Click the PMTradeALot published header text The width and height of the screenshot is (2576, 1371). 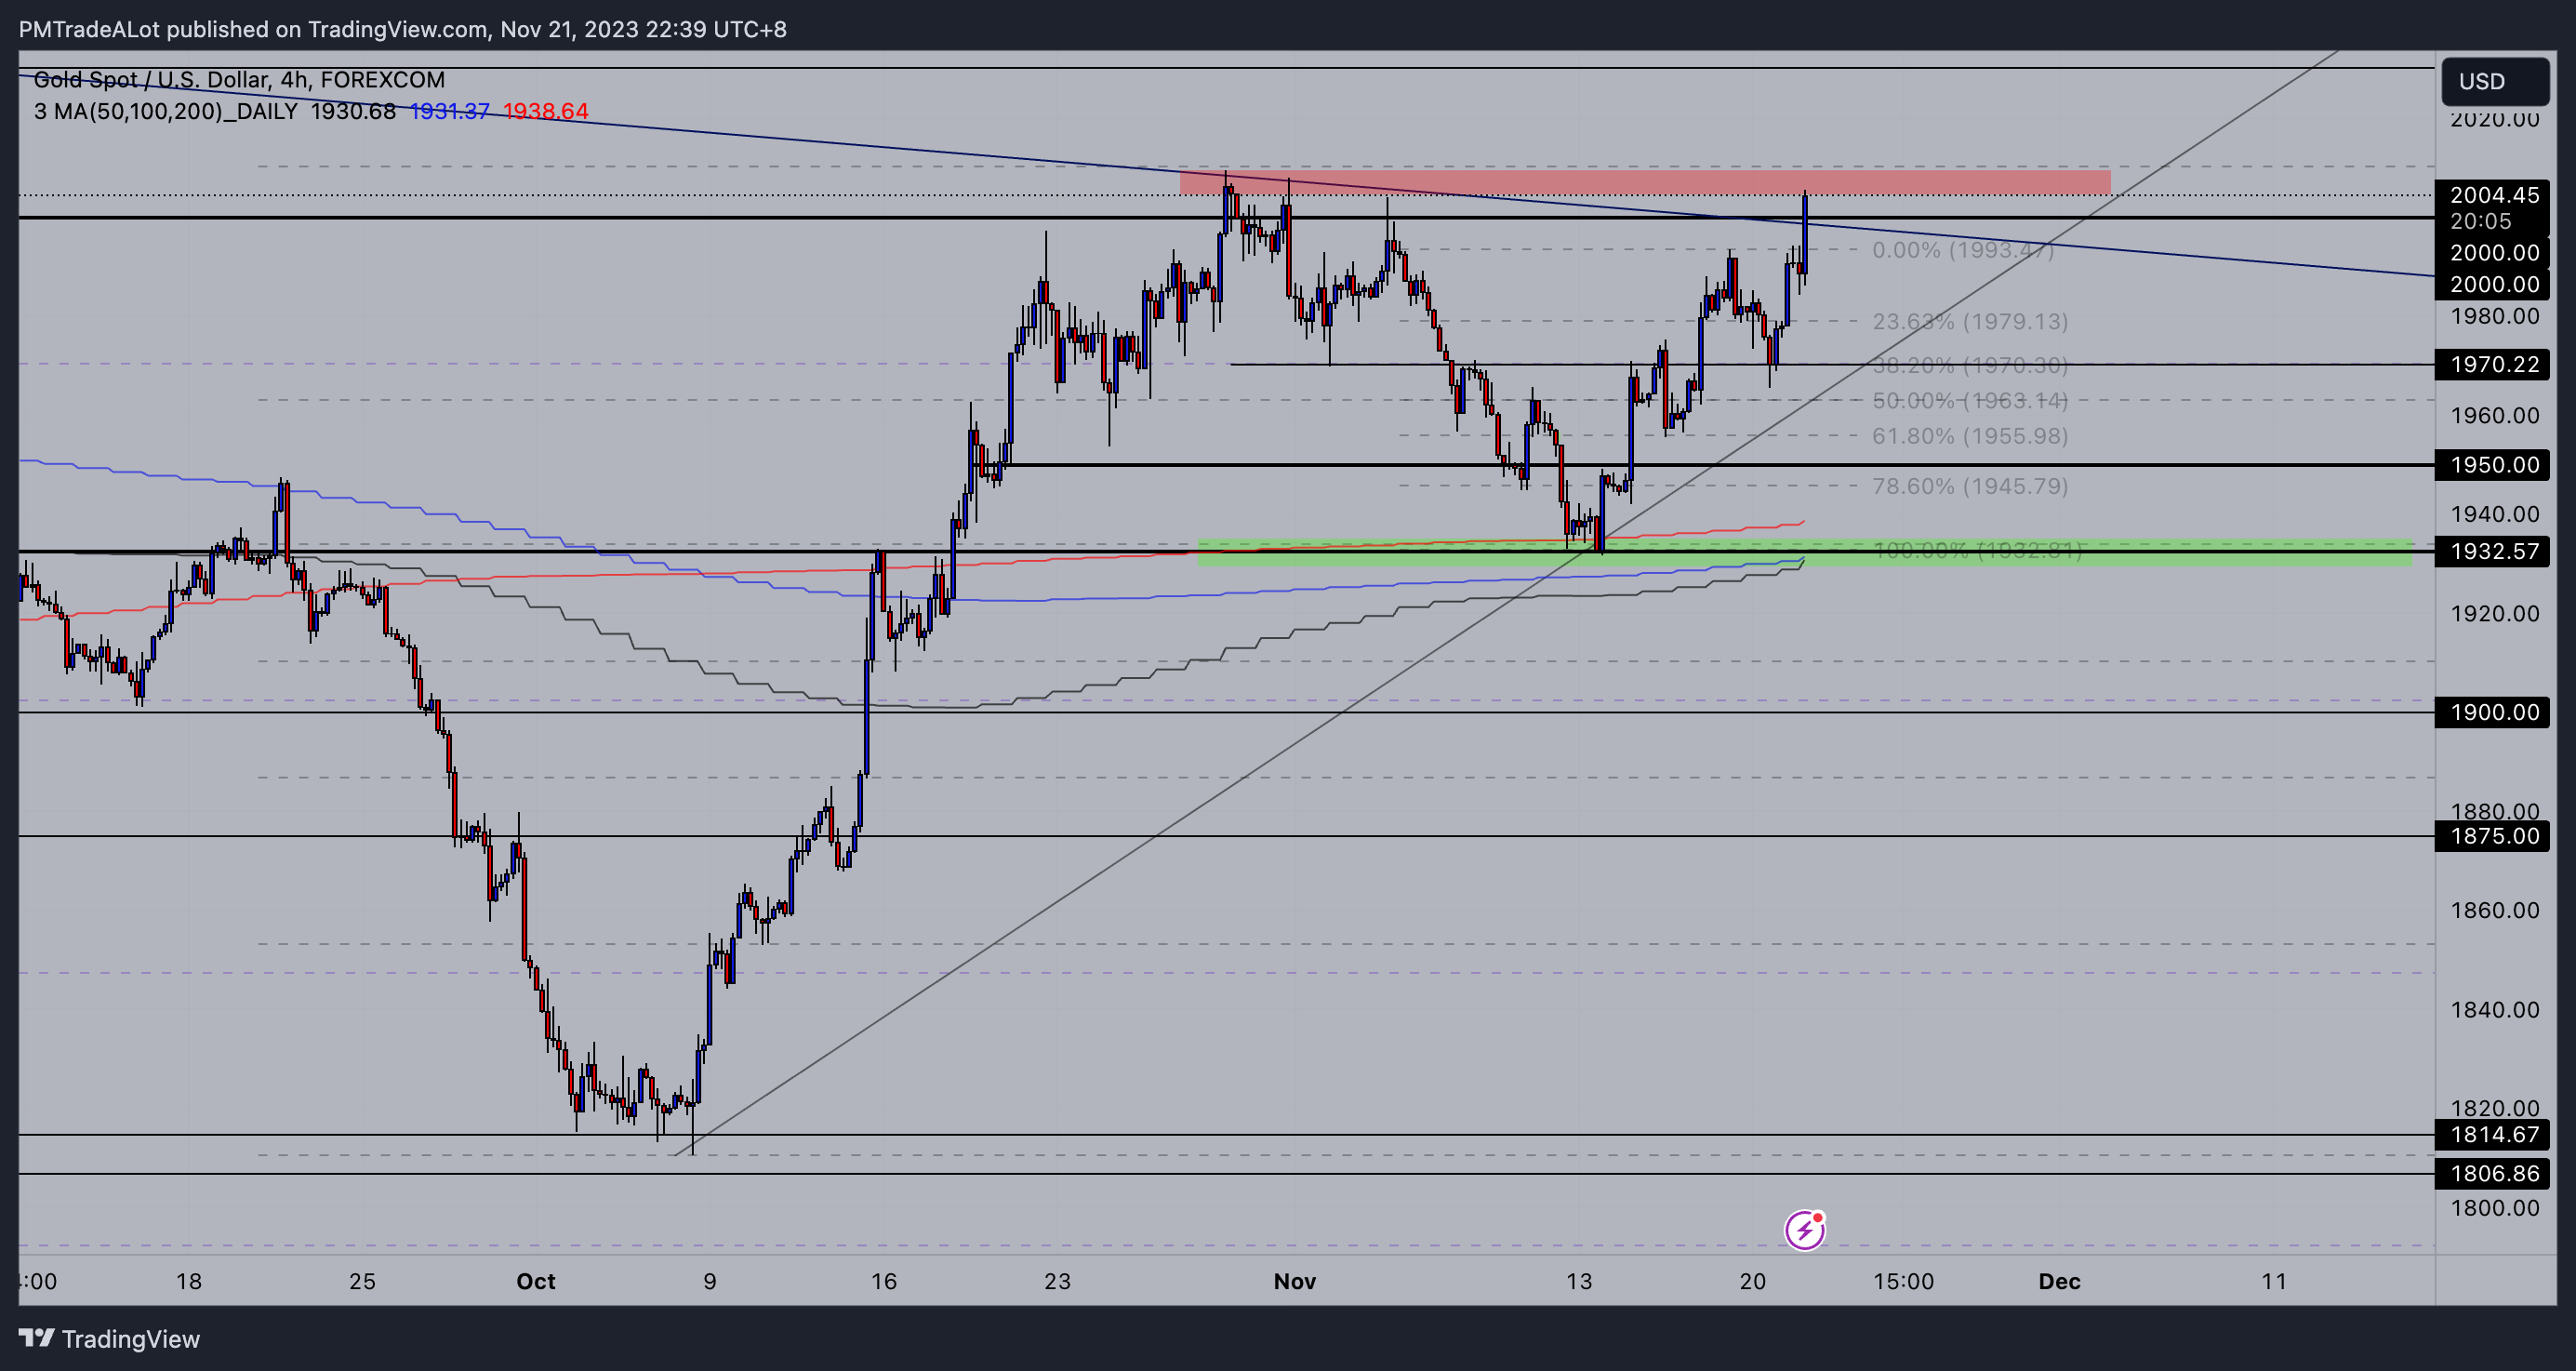pos(403,29)
